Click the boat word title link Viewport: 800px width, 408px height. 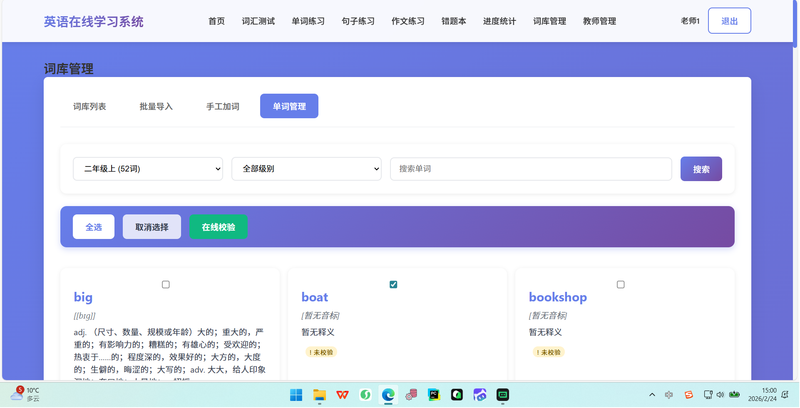coord(314,297)
